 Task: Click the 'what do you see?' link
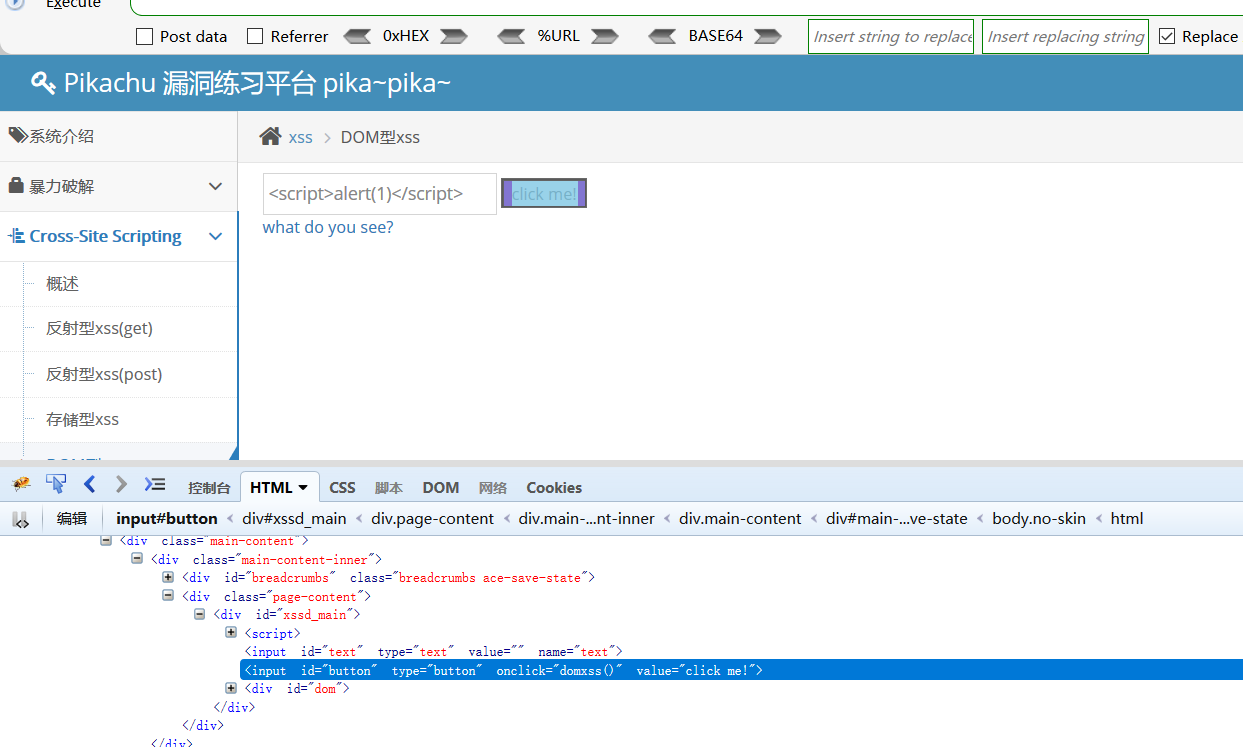pyautogui.click(x=328, y=227)
